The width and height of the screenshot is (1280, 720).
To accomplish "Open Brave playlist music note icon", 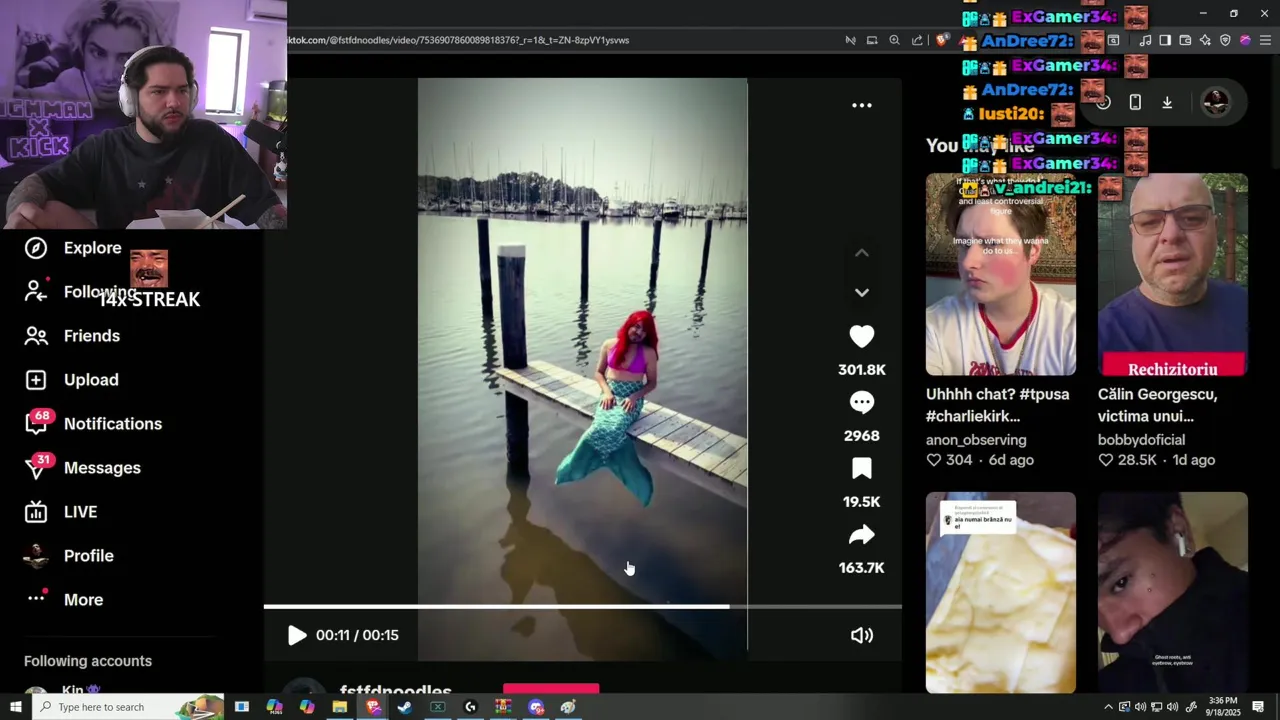I will [x=1145, y=40].
